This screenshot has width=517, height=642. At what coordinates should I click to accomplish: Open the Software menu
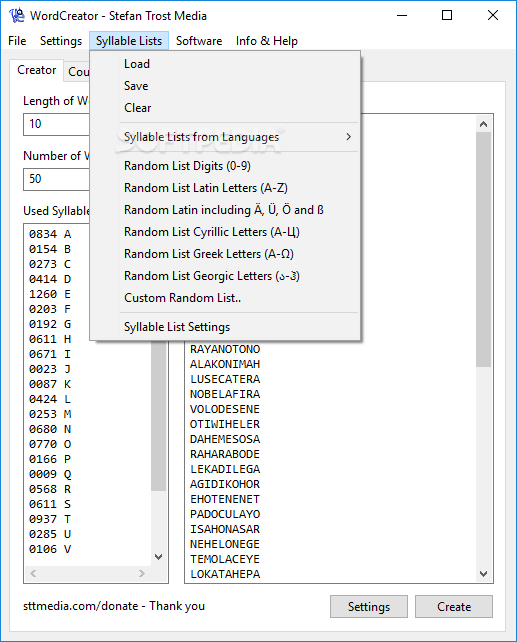[x=199, y=41]
